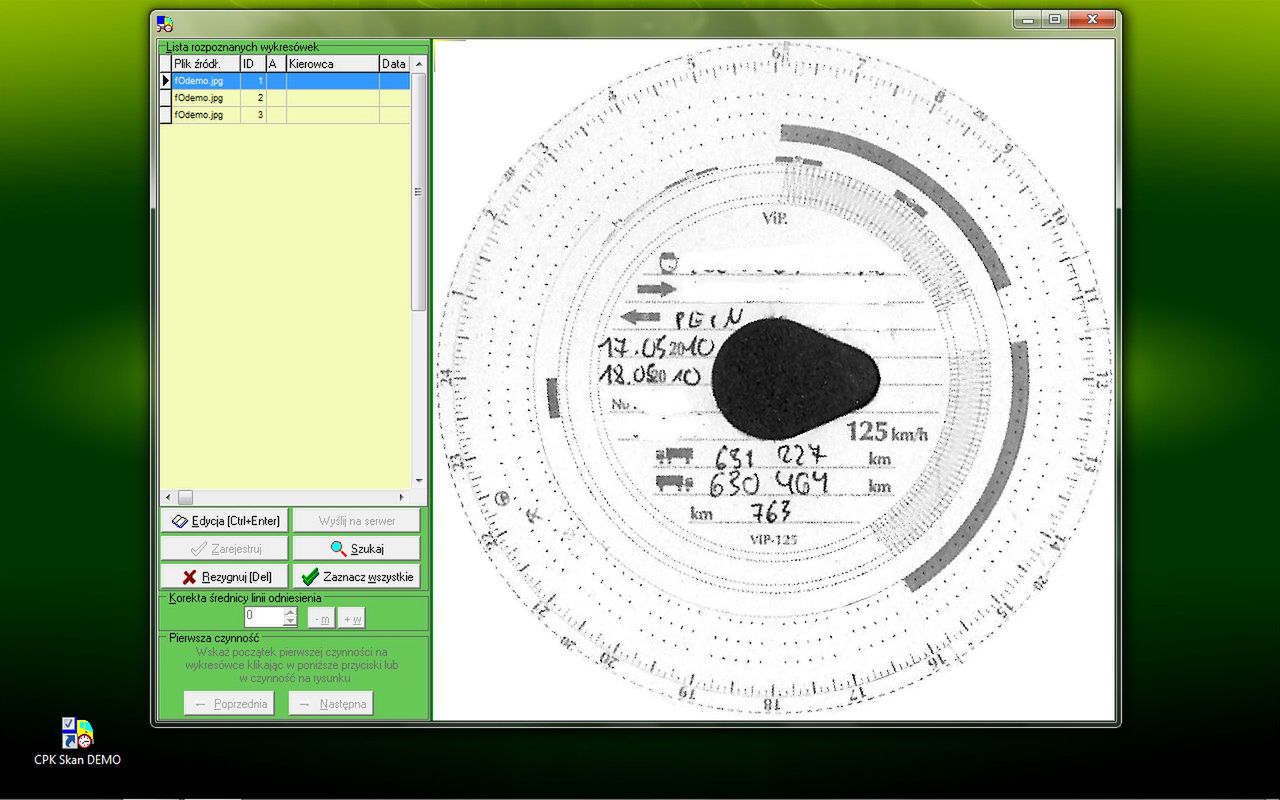Click the Kierowca cell in row ID 2
Screen dimensions: 1280x800
click(333, 98)
